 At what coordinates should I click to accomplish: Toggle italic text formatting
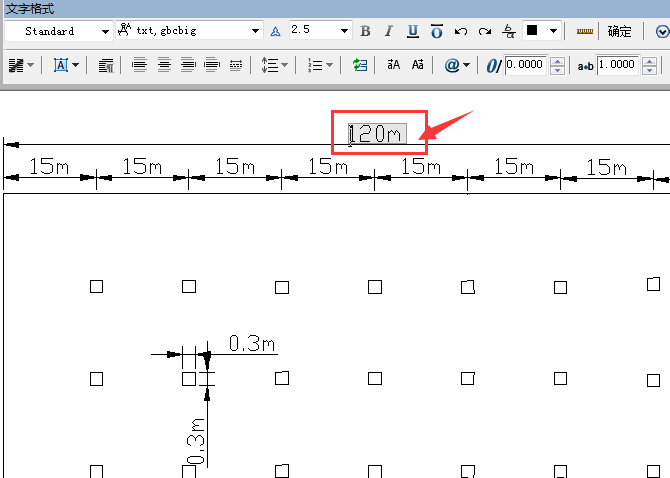(x=389, y=31)
